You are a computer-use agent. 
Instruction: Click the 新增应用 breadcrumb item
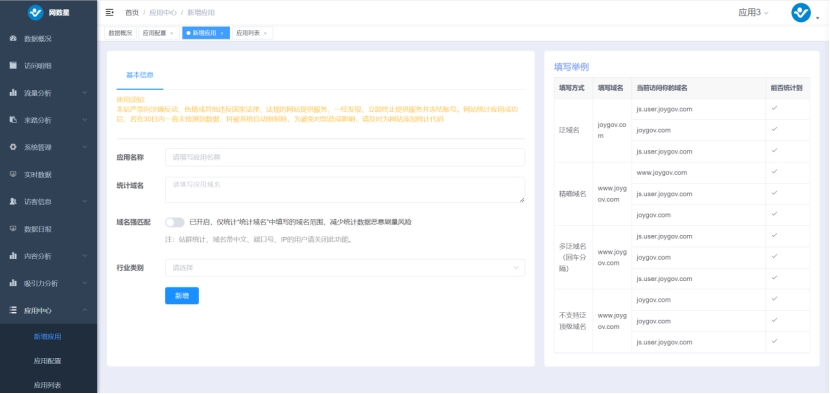(x=201, y=13)
